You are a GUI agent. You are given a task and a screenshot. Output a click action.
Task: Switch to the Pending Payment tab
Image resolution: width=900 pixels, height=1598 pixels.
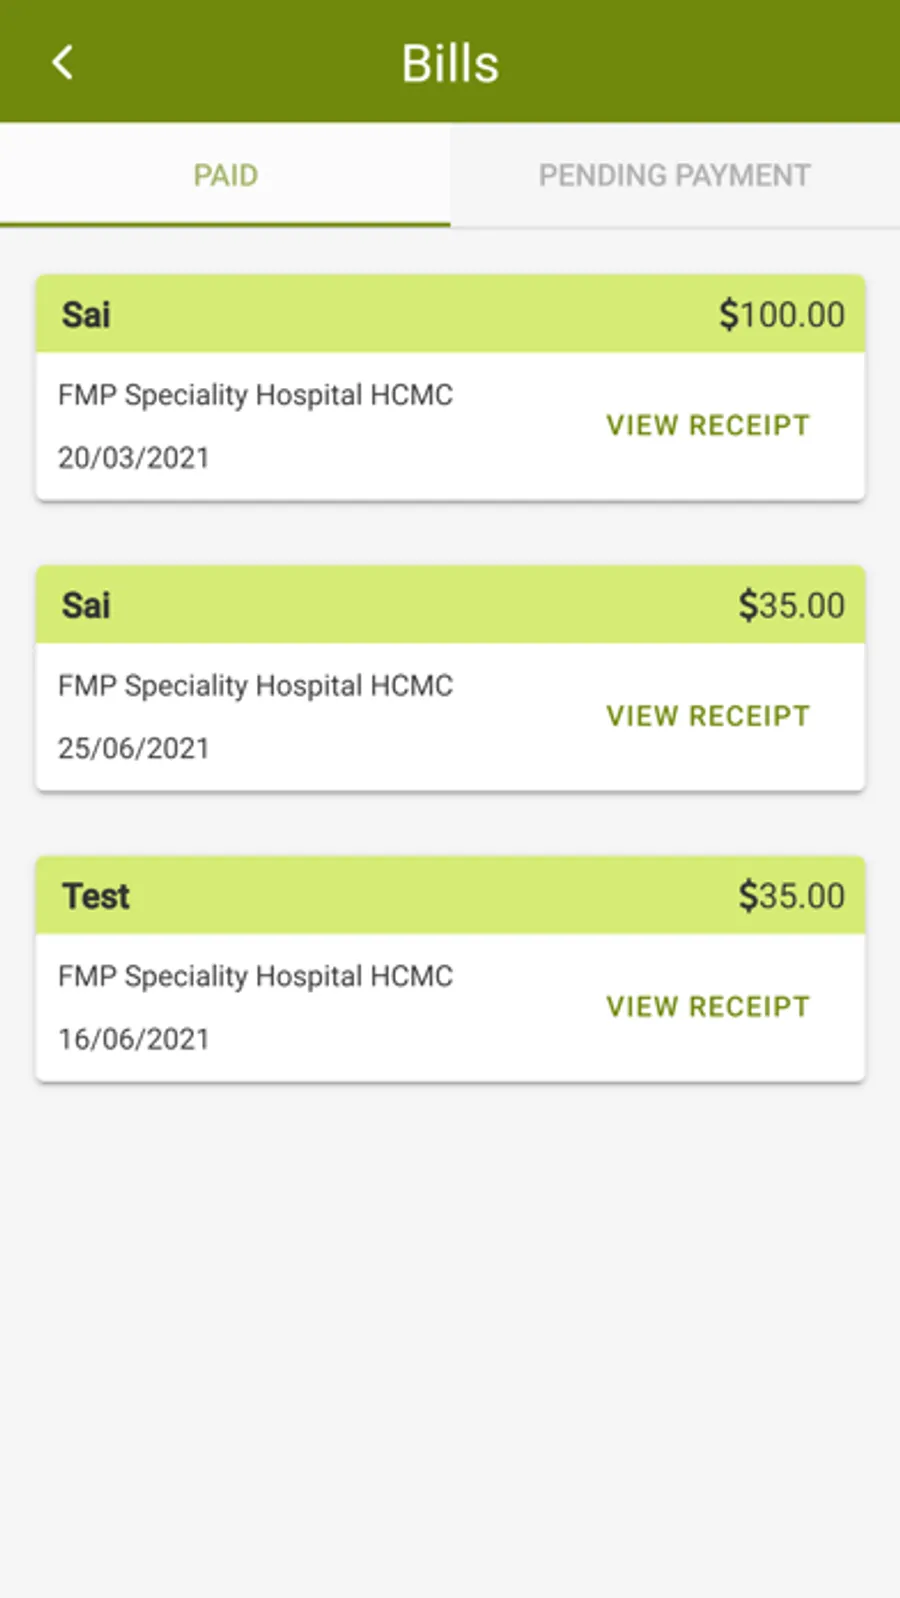(x=674, y=176)
